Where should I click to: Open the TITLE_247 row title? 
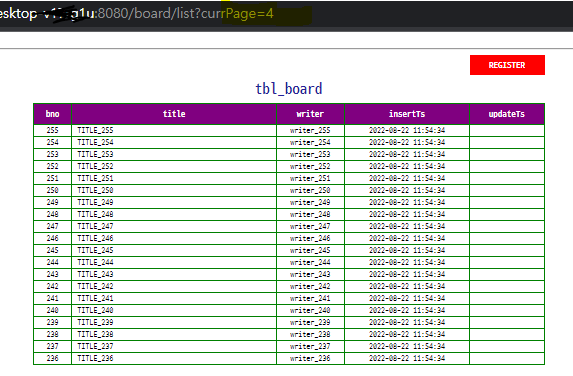[95, 226]
